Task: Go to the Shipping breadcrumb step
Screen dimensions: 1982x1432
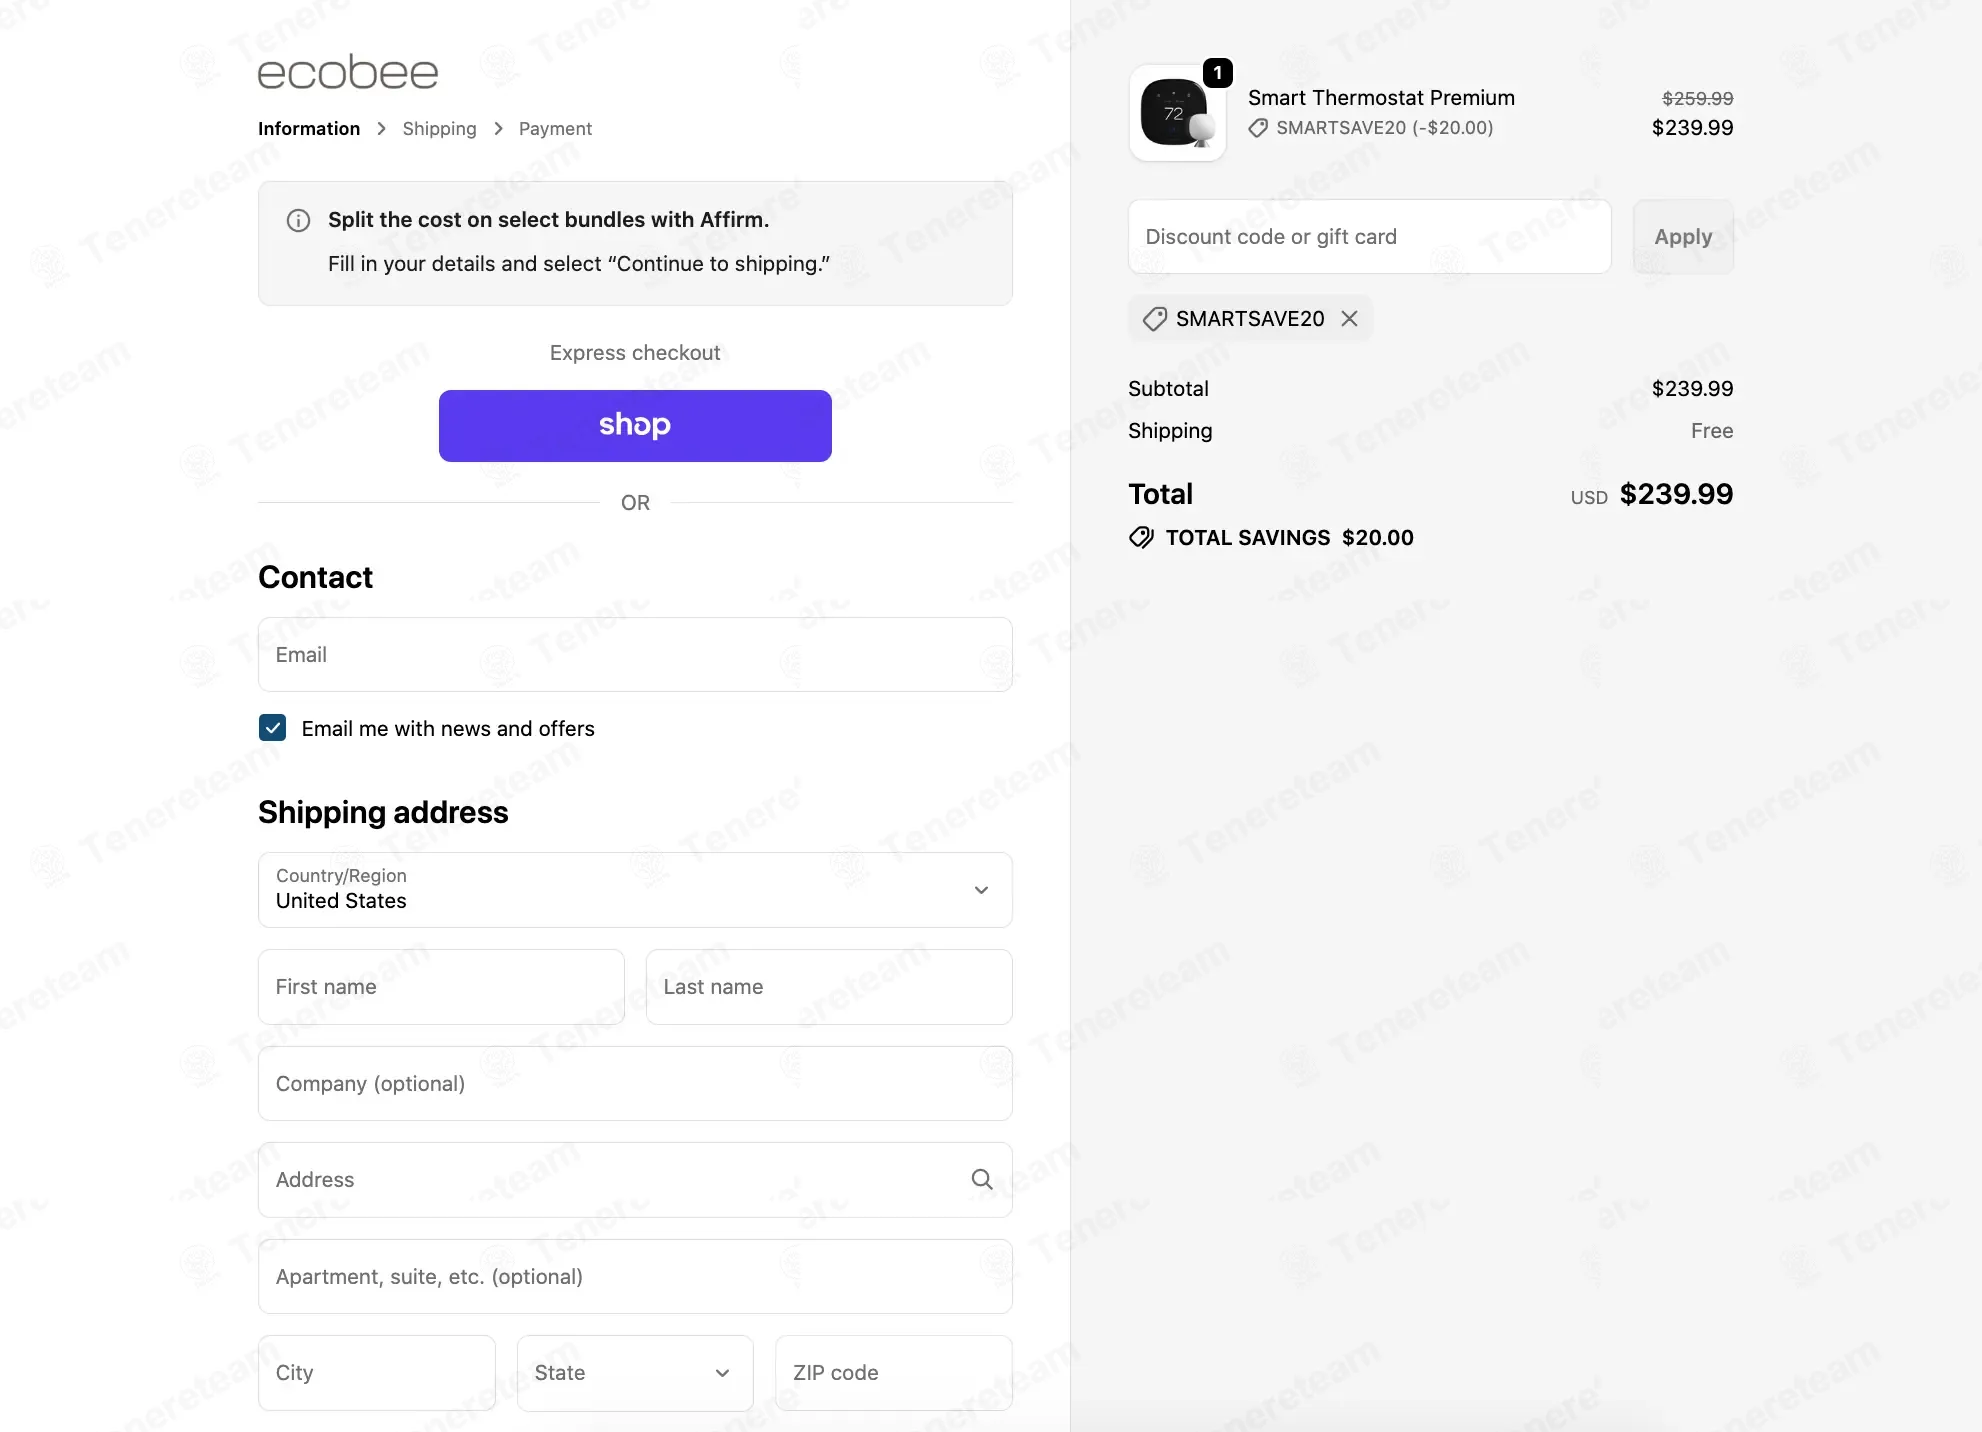Action: point(439,129)
